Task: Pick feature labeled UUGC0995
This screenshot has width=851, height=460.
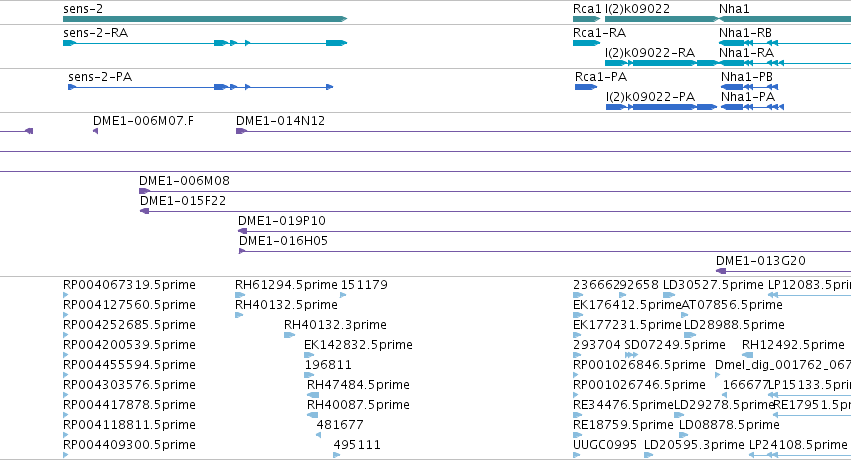Action: click(605, 445)
